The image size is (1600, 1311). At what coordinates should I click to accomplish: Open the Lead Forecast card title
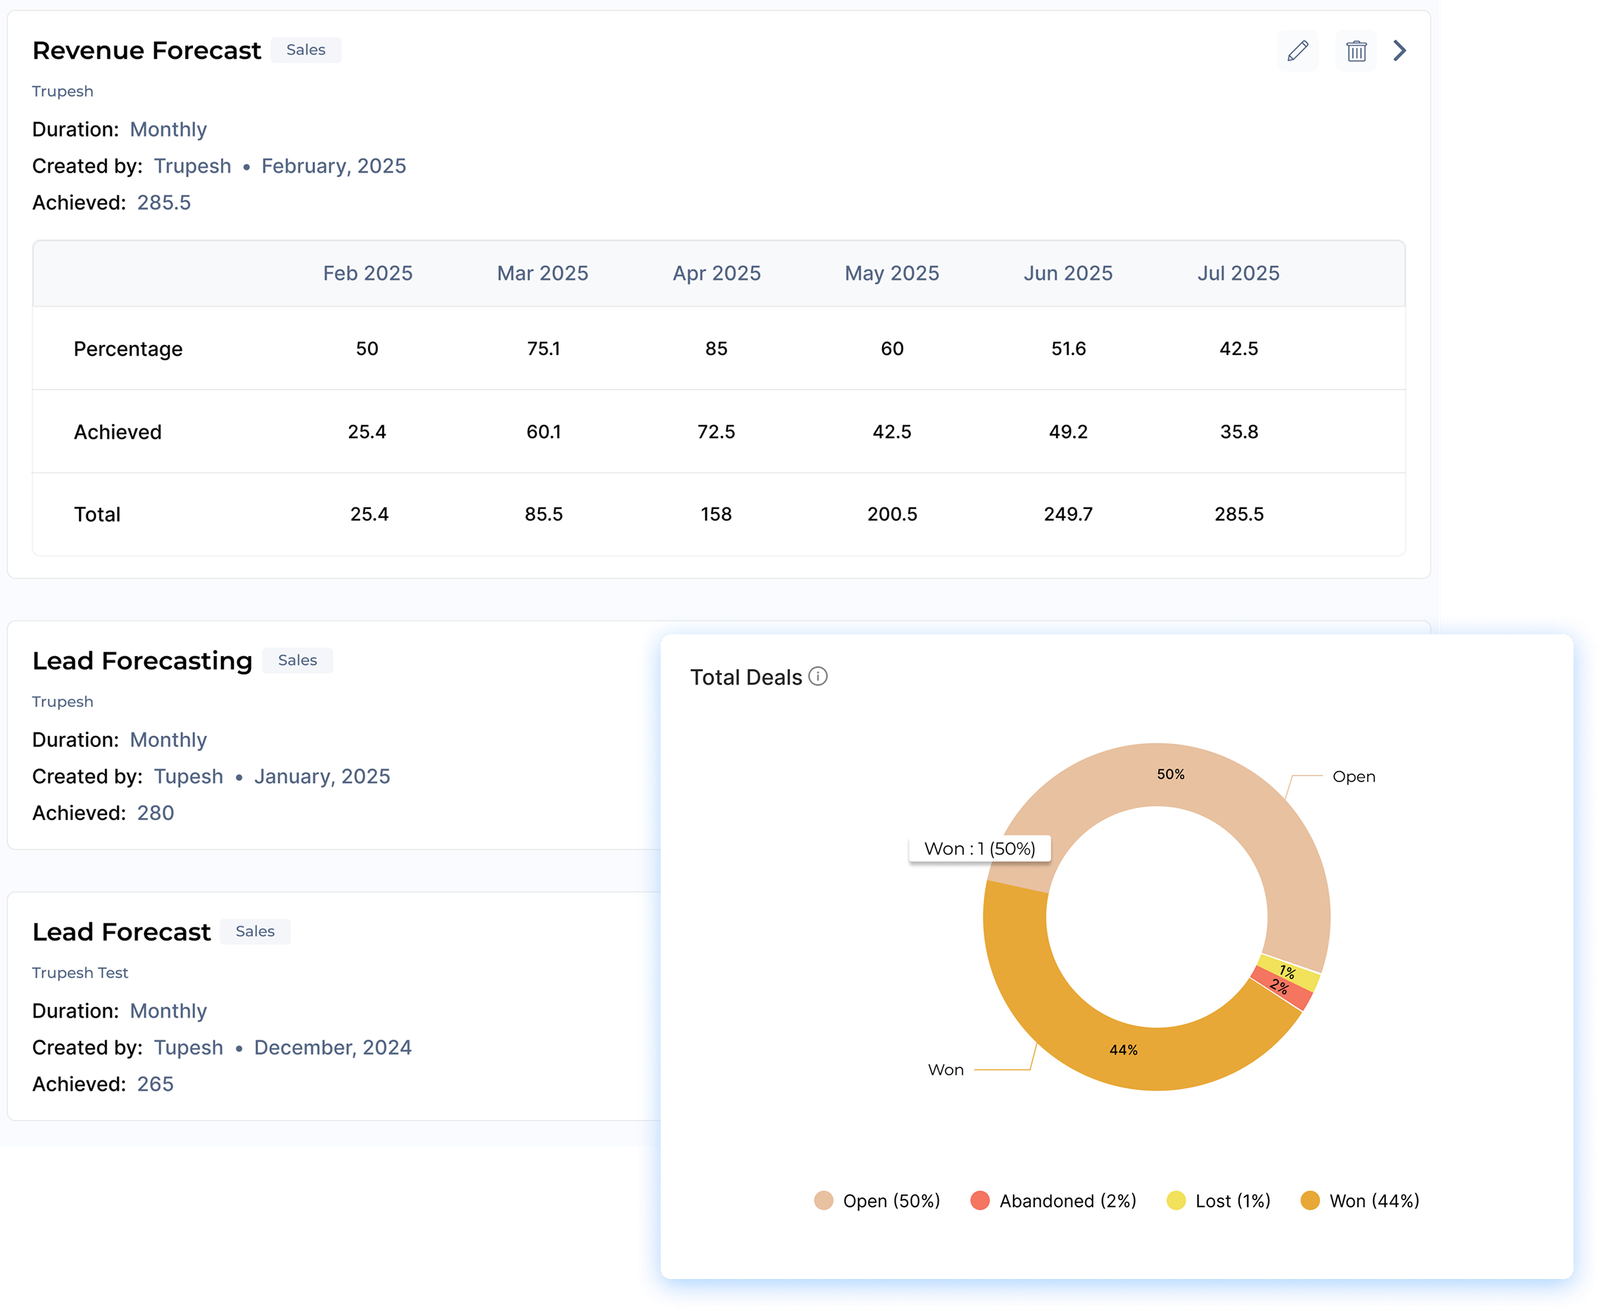pos(121,932)
